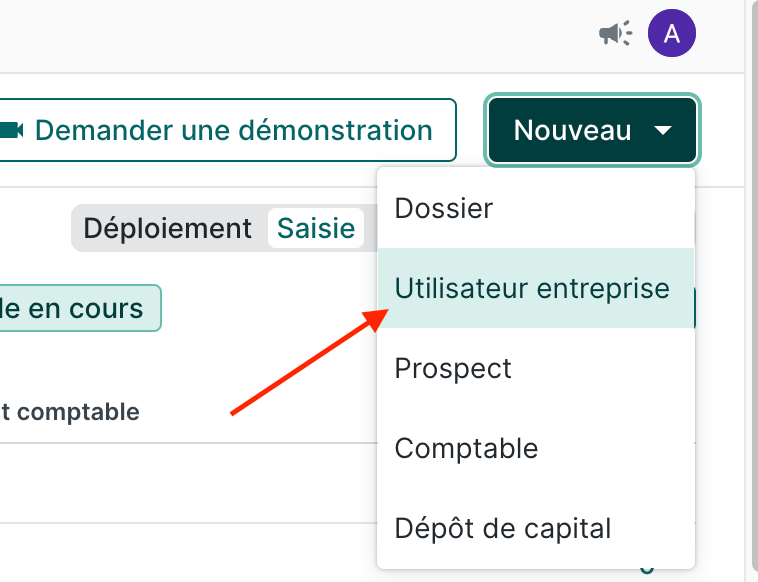The image size is (758, 582).
Task: Choose "Dossier" from the Nouveau menu
Action: 444,209
